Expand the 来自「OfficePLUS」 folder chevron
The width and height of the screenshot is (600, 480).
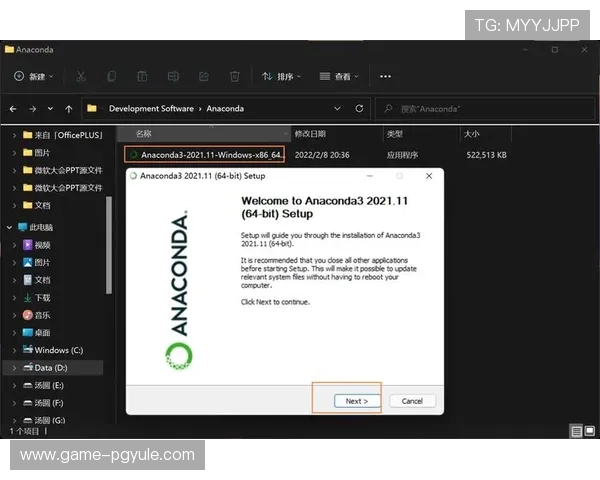(x=14, y=135)
